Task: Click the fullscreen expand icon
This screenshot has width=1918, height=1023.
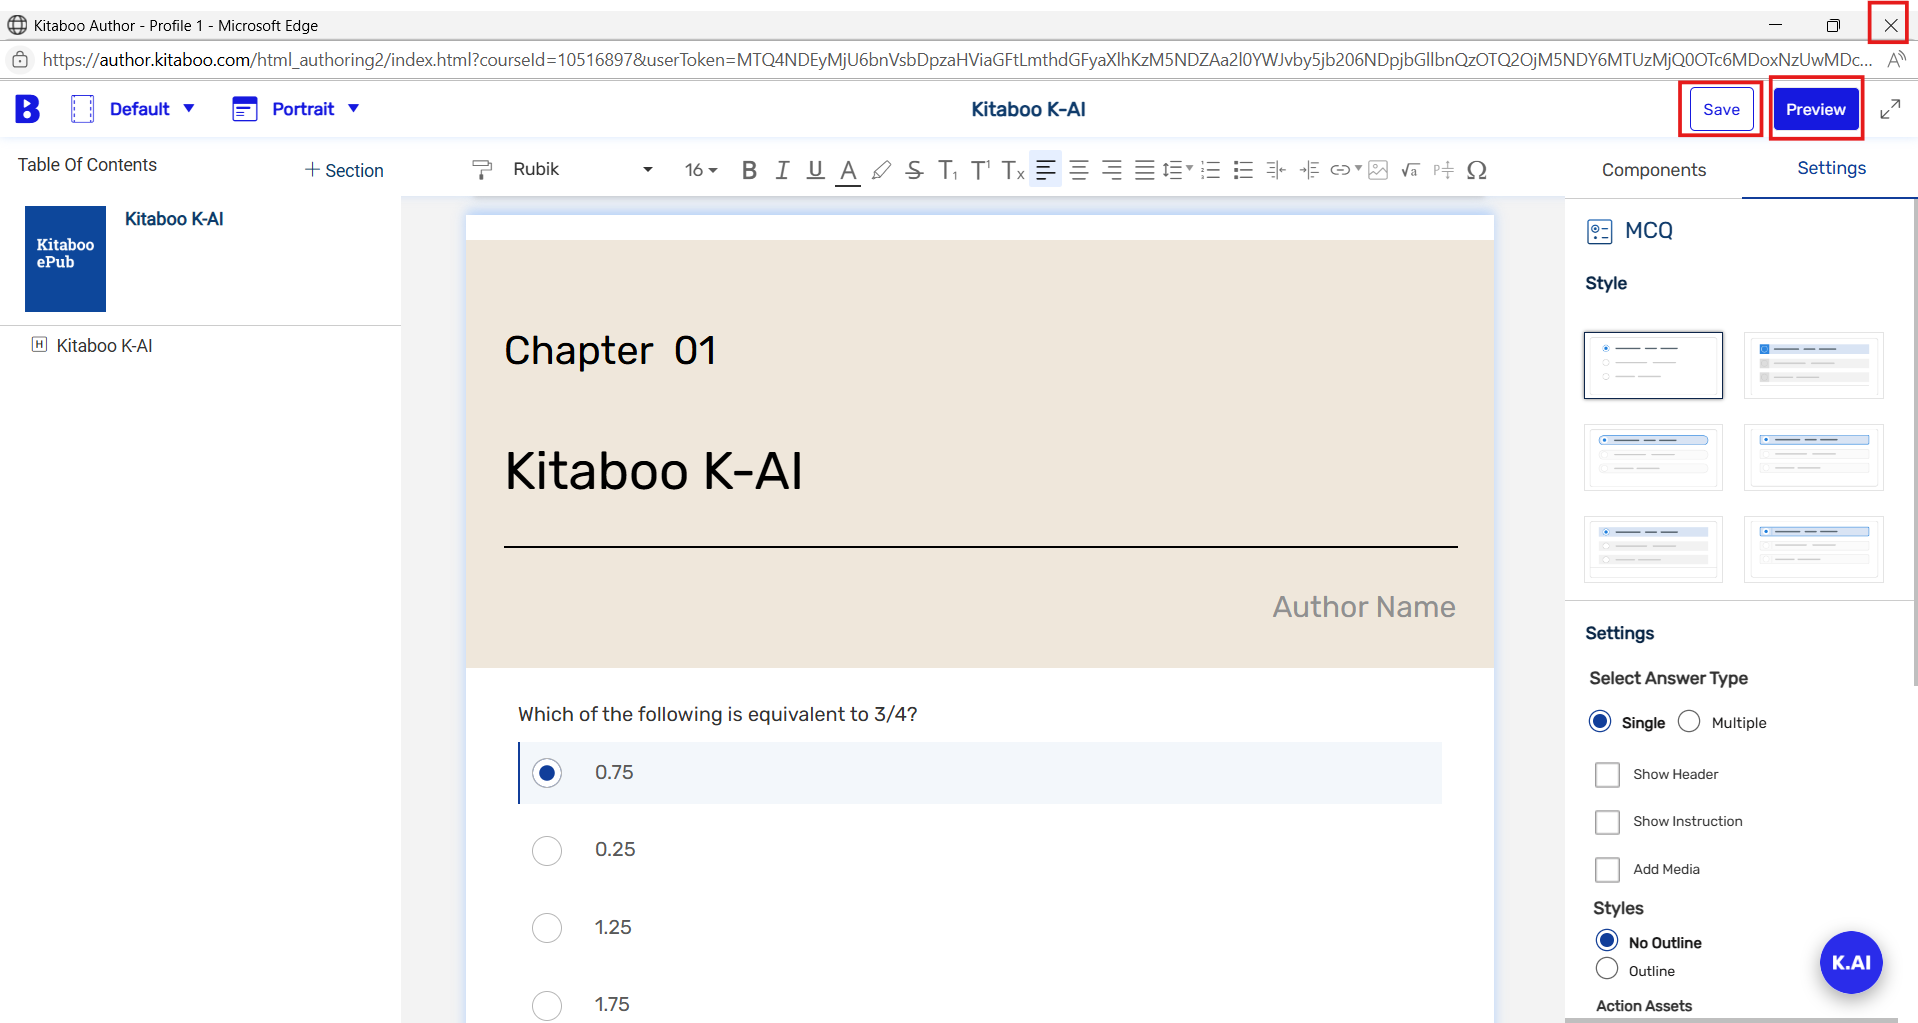Action: pos(1890,109)
